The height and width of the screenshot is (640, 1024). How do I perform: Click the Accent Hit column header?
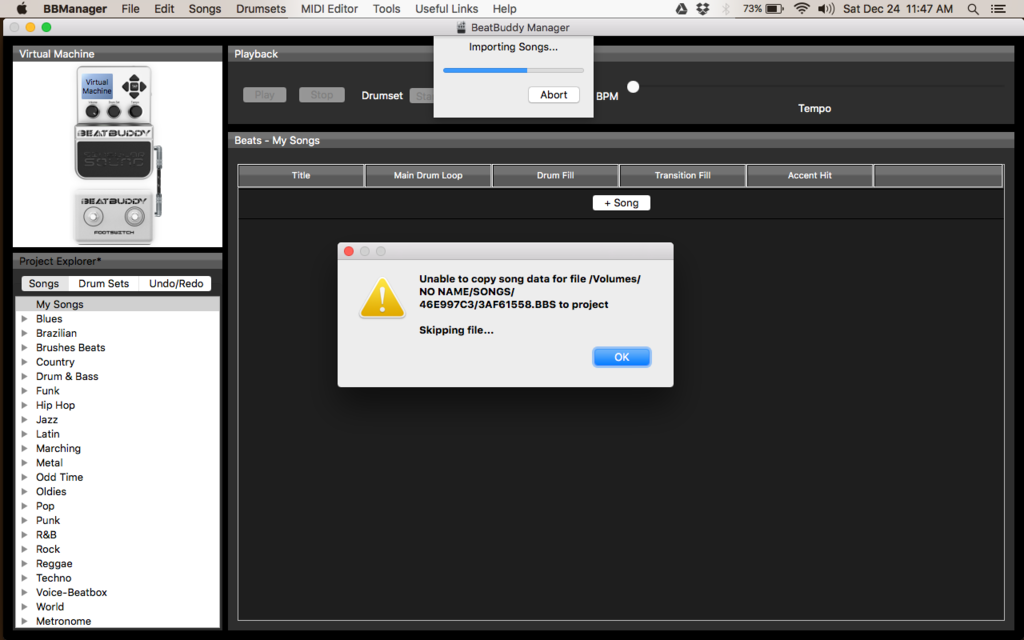pos(809,176)
